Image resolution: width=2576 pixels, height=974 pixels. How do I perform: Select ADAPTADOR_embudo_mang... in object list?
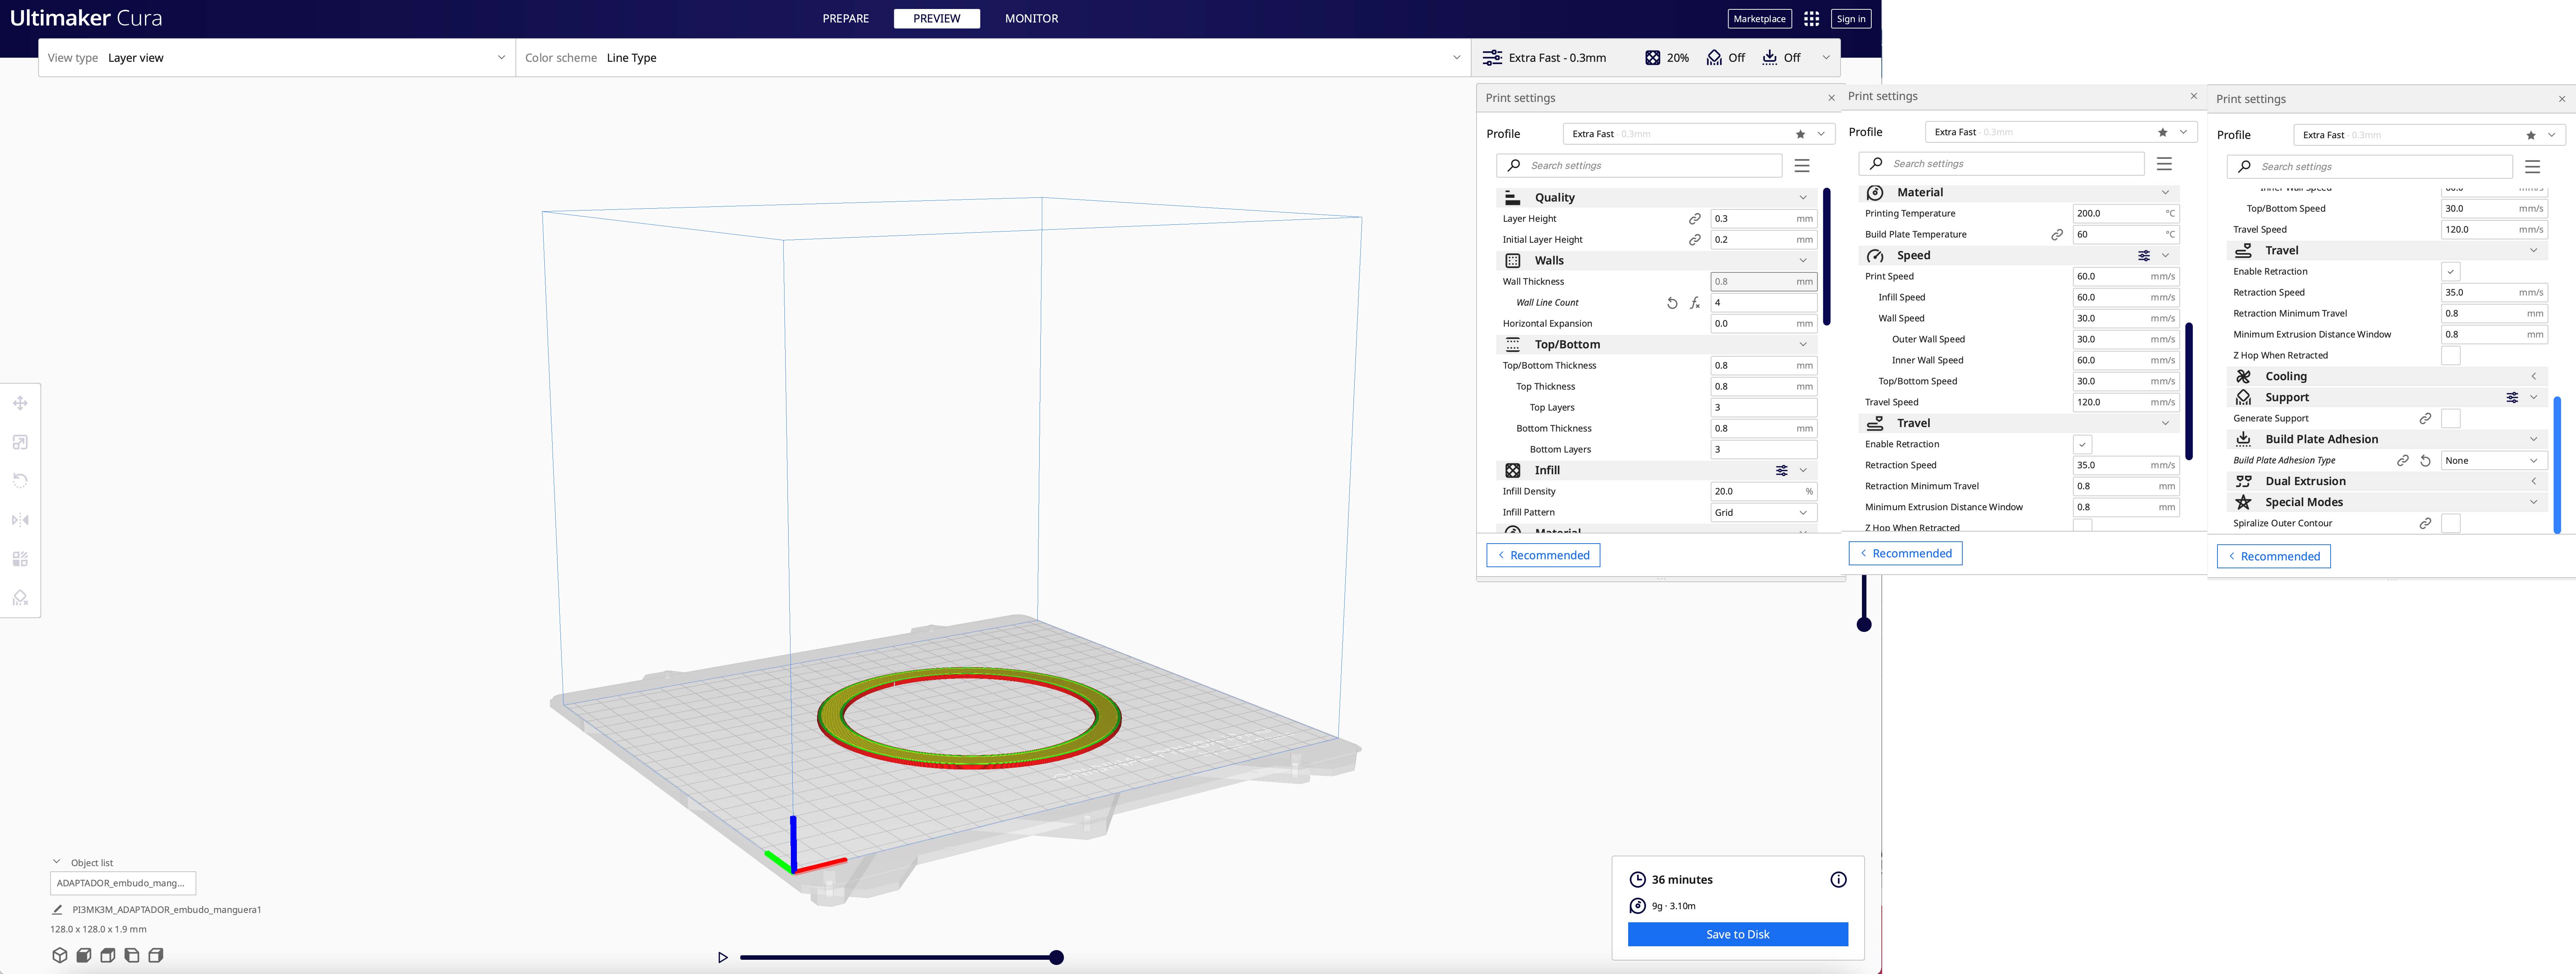pyautogui.click(x=123, y=884)
